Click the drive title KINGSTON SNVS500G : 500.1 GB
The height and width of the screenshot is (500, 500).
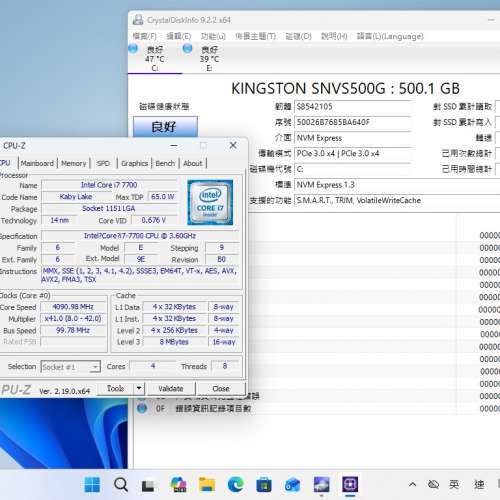346,89
